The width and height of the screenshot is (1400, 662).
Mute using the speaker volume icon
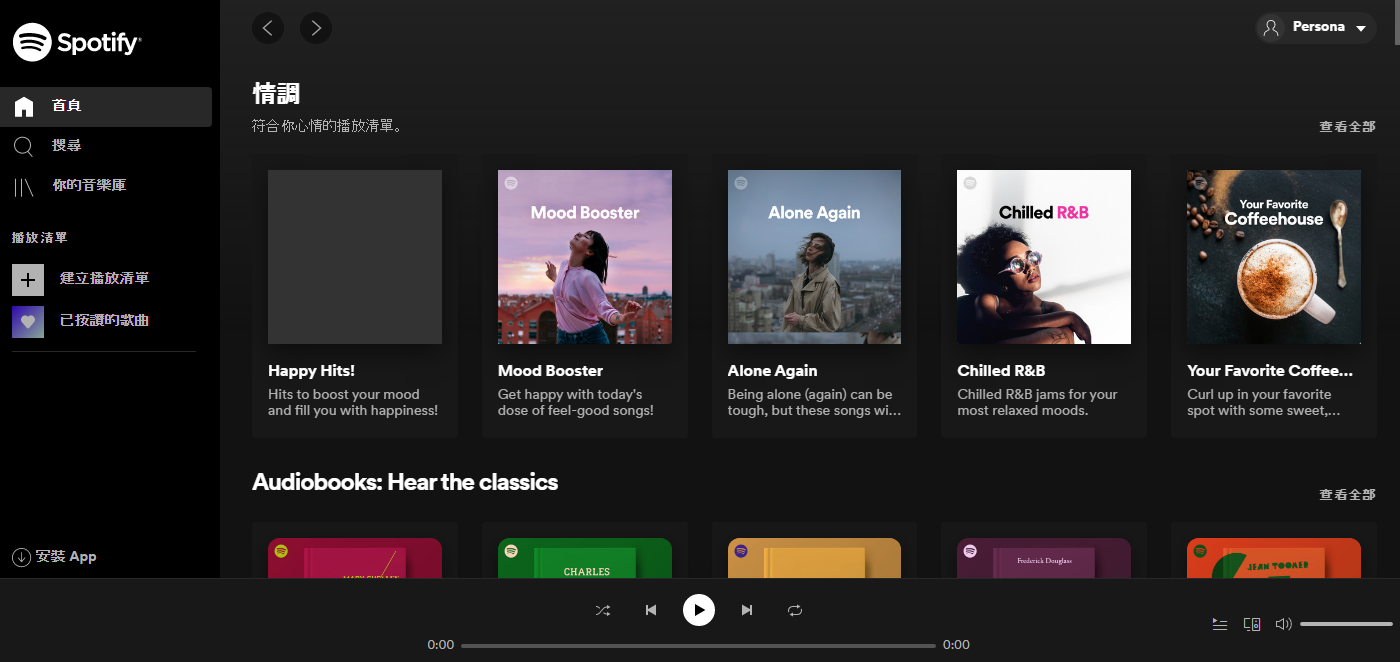pos(1283,624)
